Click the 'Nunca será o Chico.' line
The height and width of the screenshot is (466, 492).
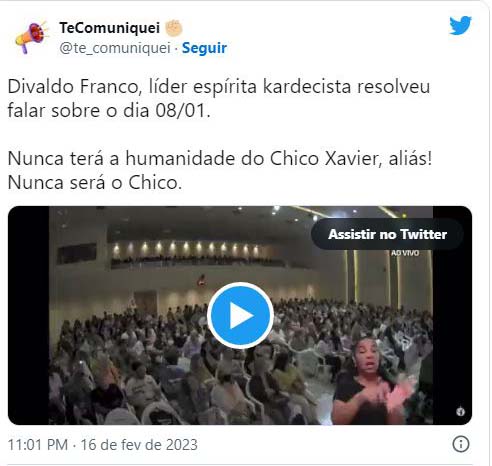(95, 183)
